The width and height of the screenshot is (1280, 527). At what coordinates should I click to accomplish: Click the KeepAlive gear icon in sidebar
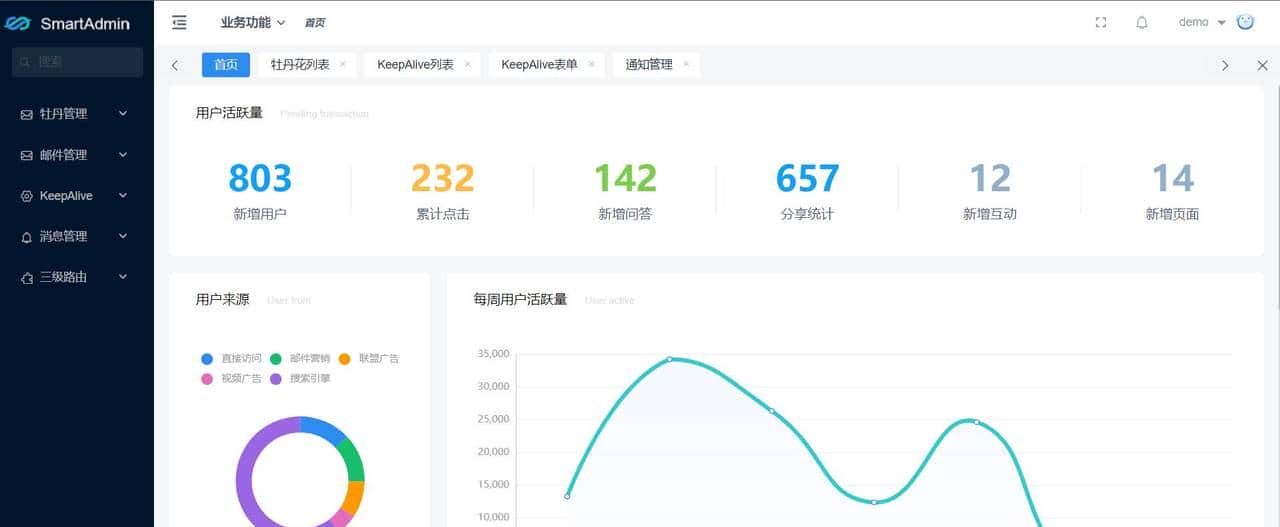(x=27, y=196)
